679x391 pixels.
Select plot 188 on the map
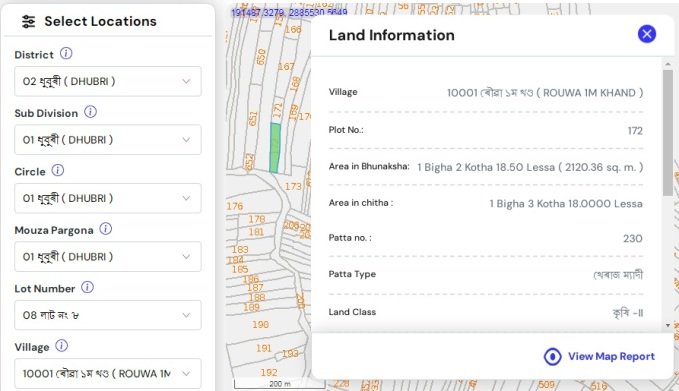(x=257, y=297)
